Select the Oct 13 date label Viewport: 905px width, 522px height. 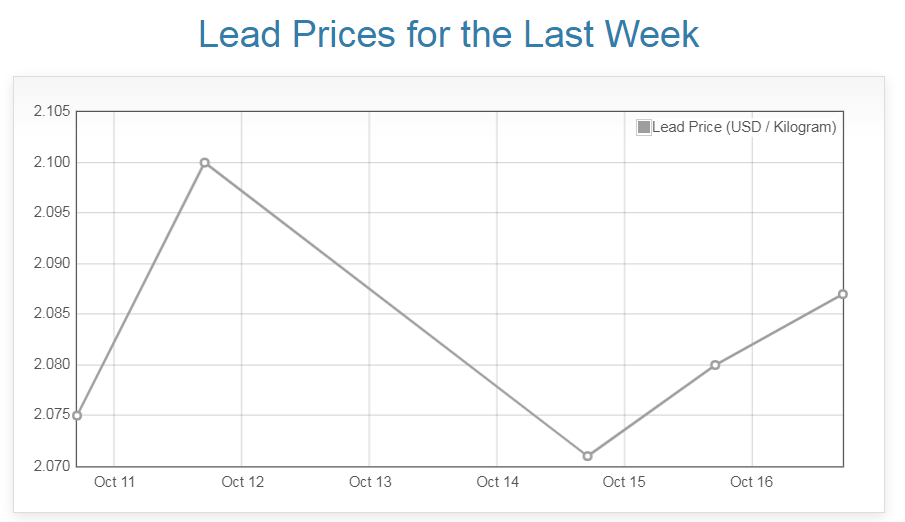369,483
